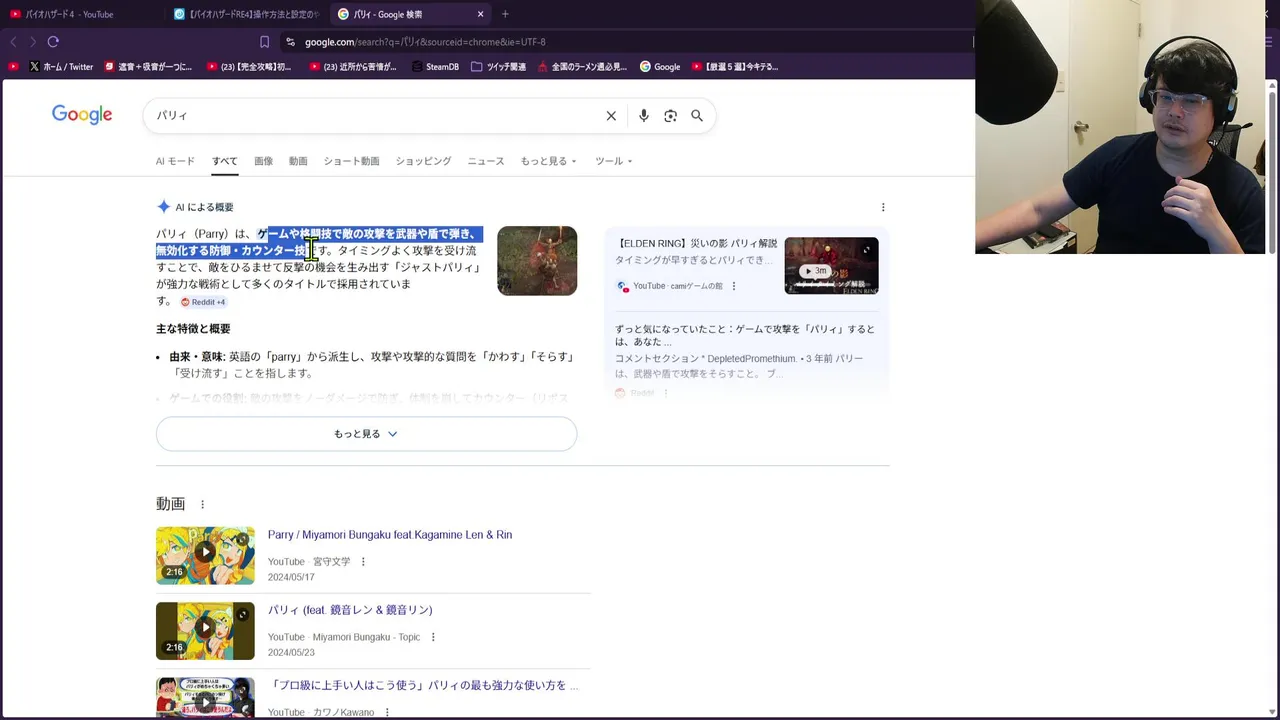Viewport: 1280px width, 720px height.
Task: Click the webcam overlay of the streamer
Action: (x=1121, y=127)
